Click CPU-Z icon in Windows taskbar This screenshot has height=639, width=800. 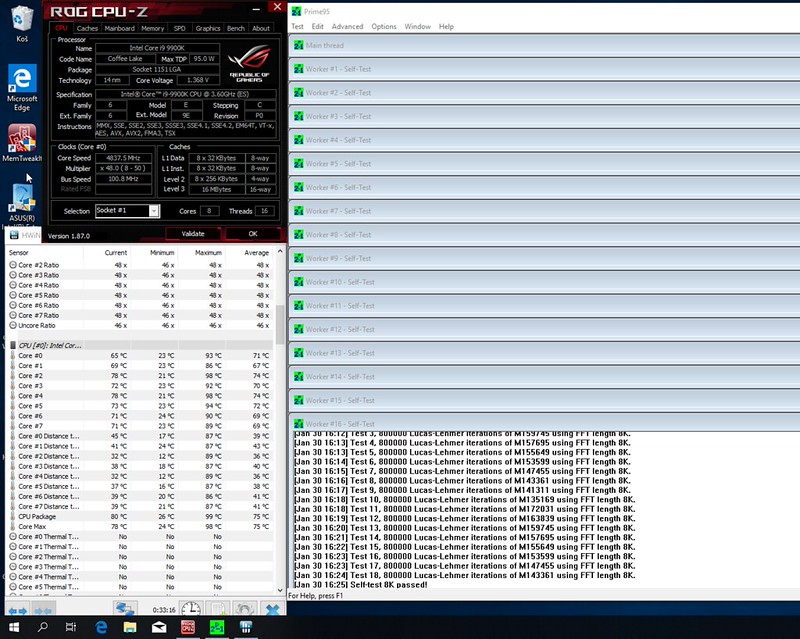[187, 628]
